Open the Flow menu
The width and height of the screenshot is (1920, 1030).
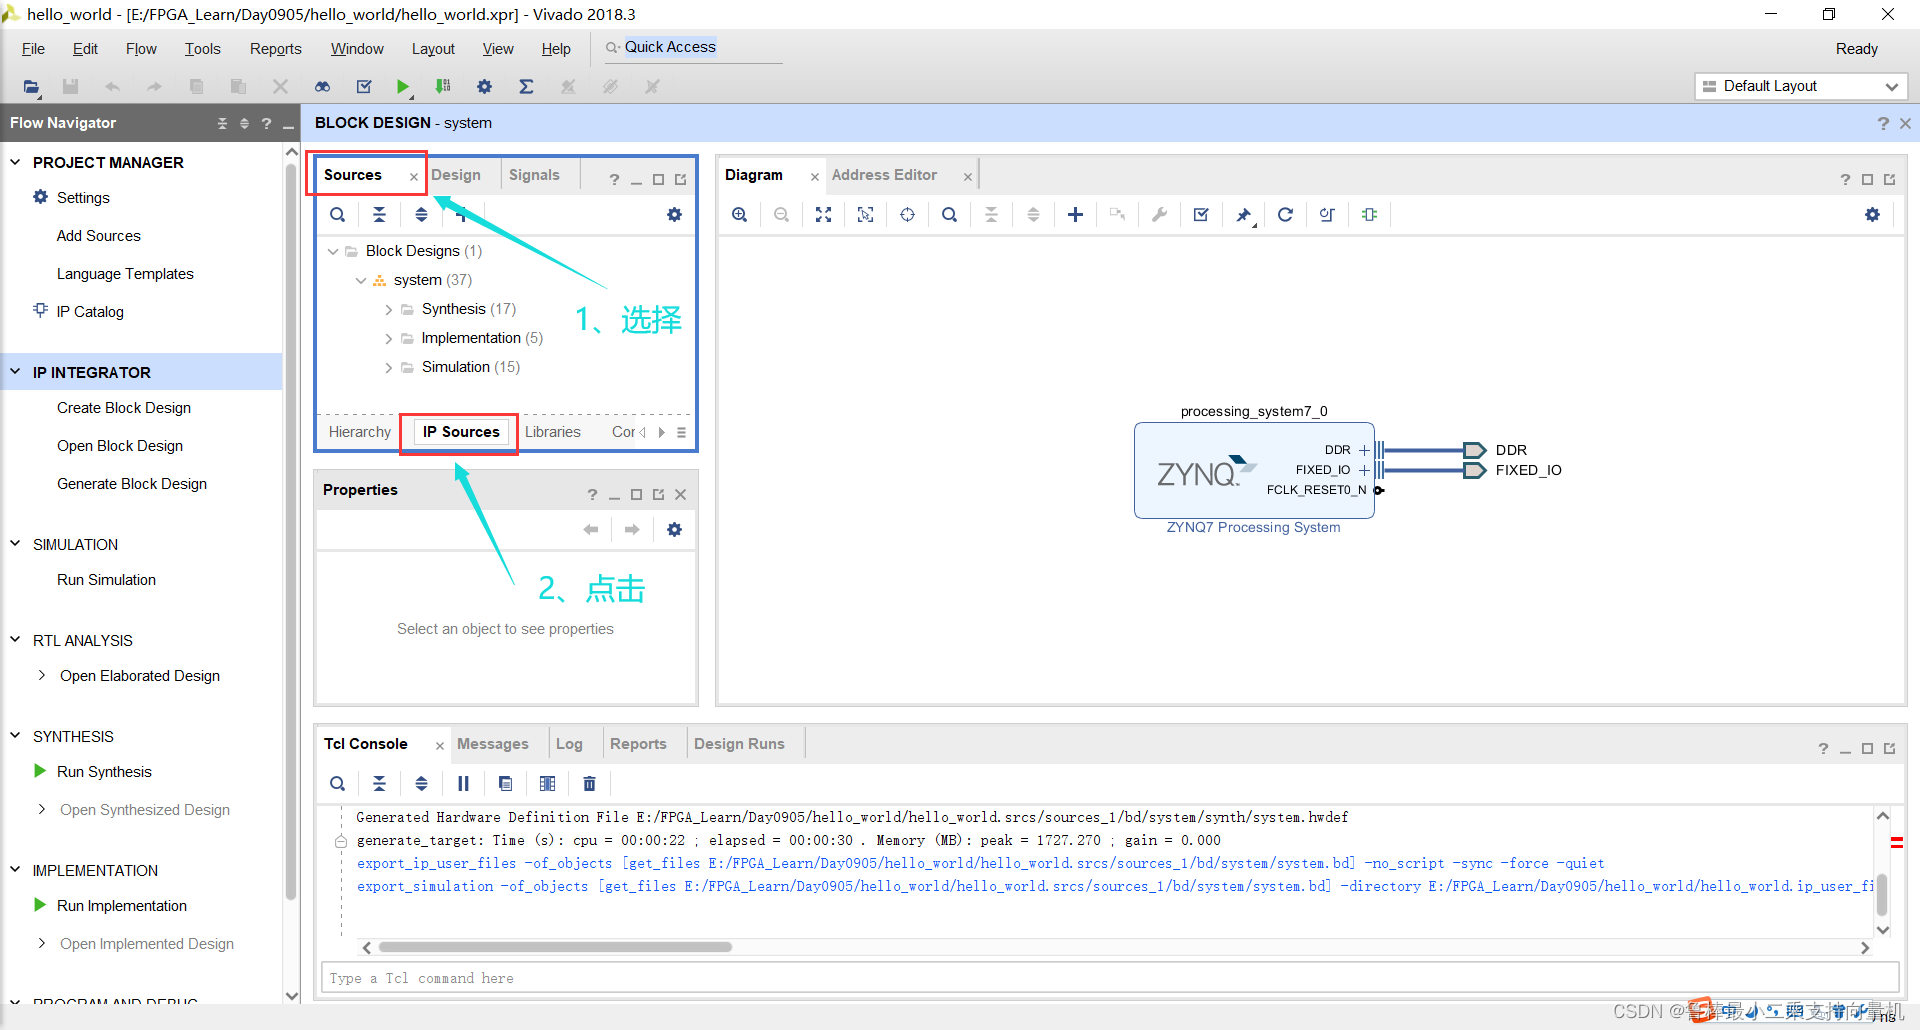tap(141, 49)
